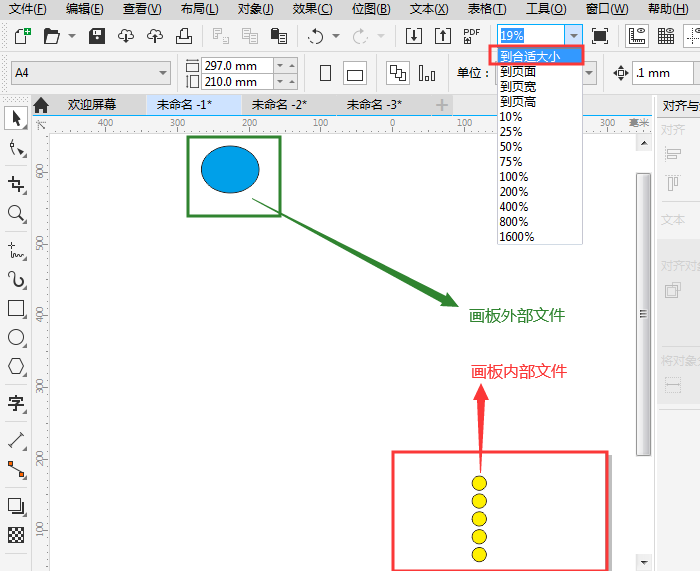Open the 工具(O) menu
The height and width of the screenshot is (571, 700).
tap(546, 9)
